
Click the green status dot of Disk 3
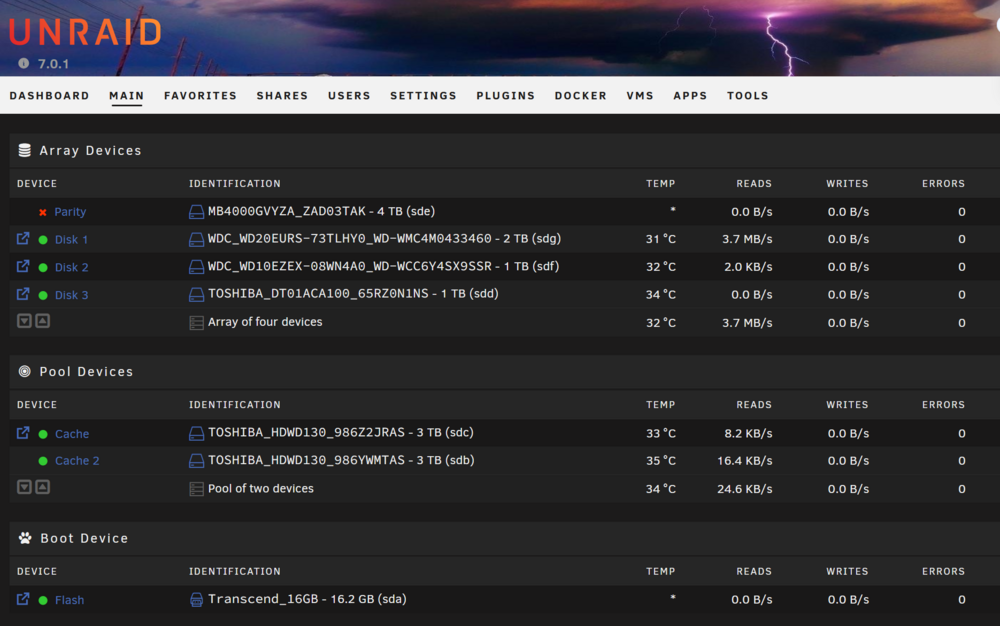pyautogui.click(x=43, y=295)
